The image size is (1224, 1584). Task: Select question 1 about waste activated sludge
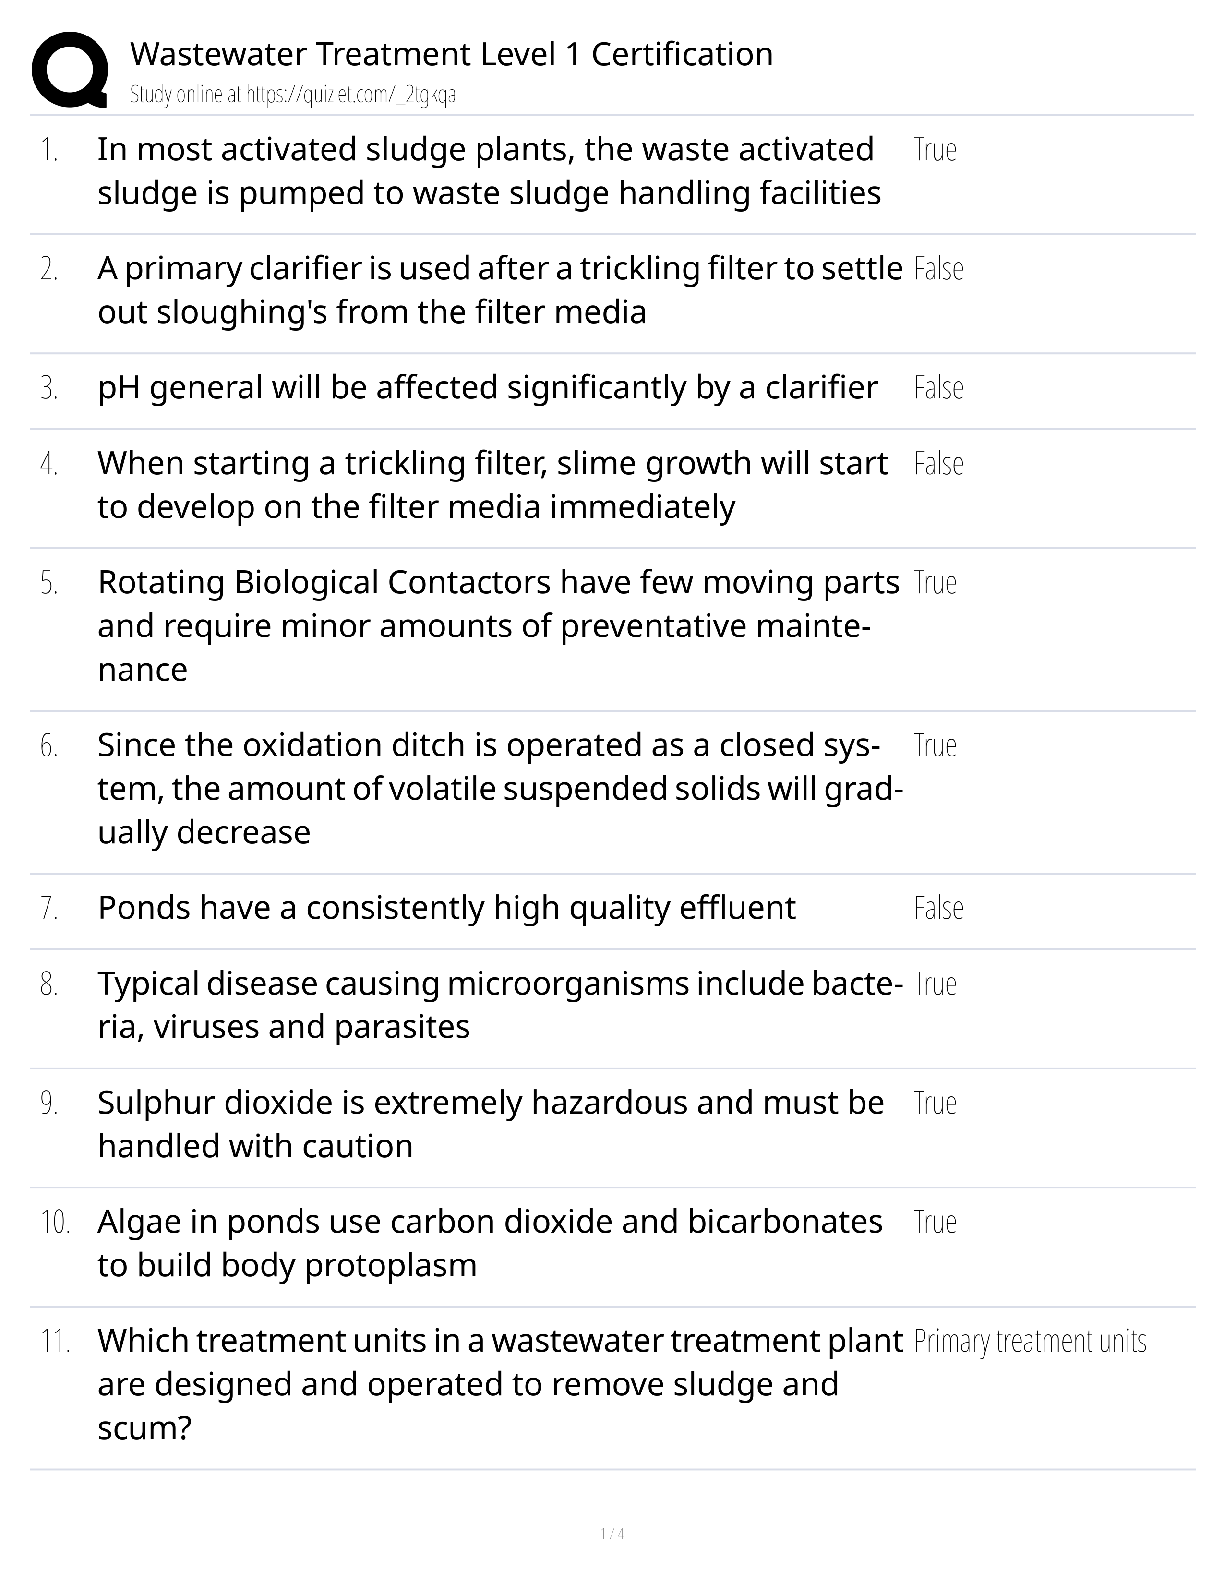coord(489,171)
